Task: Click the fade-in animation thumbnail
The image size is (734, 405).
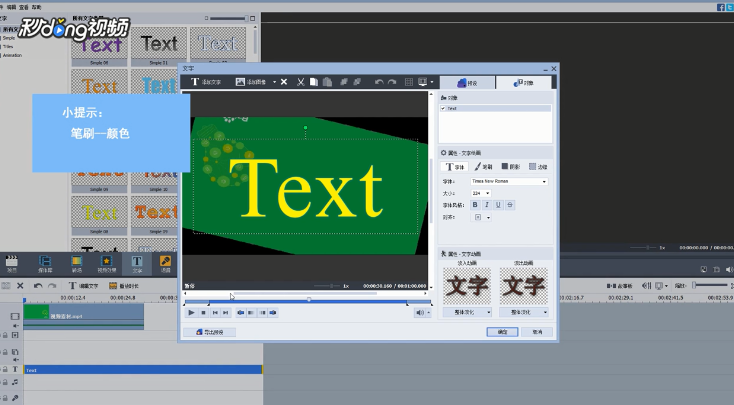Action: click(467, 286)
